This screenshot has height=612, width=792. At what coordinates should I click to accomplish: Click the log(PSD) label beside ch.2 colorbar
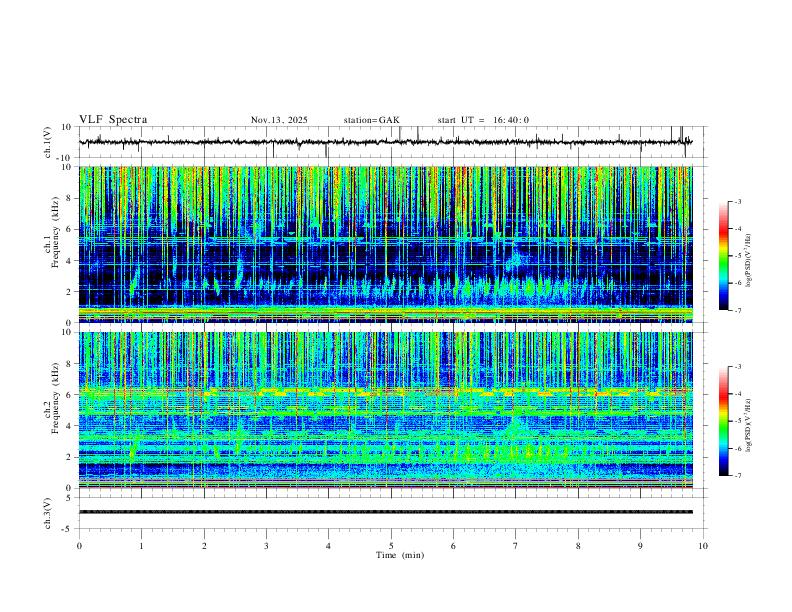[x=748, y=426]
